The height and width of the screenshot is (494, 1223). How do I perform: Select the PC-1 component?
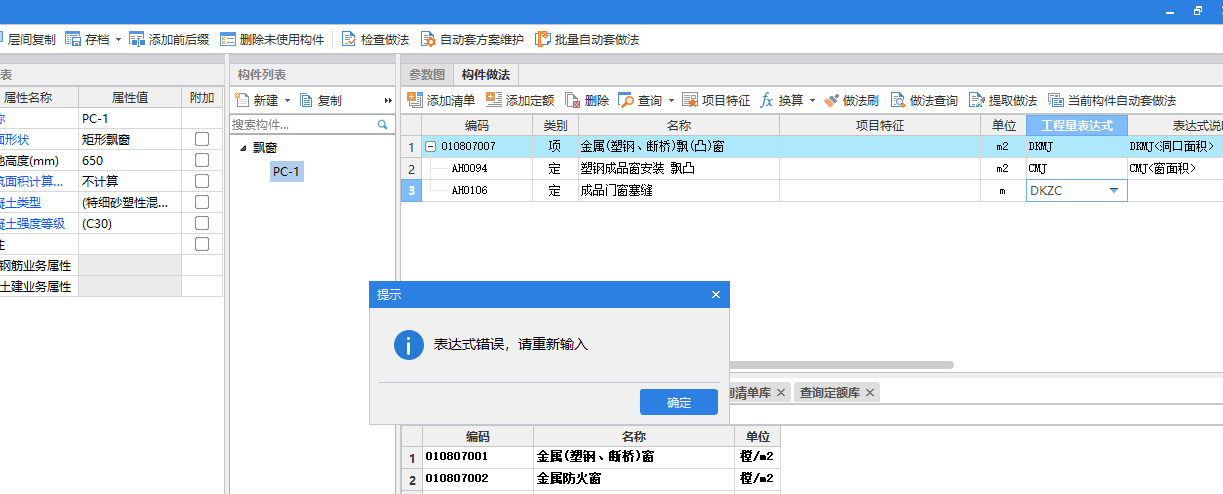tap(286, 172)
